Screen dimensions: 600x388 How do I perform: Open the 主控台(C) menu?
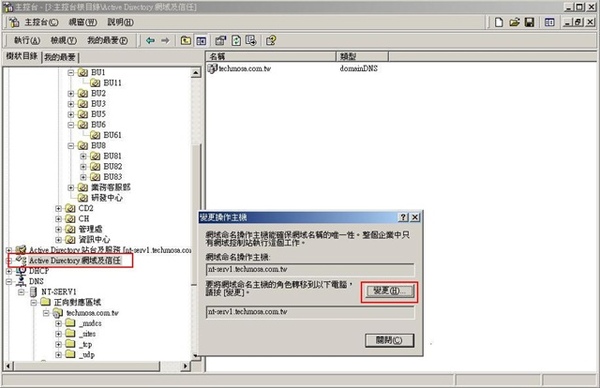coord(41,22)
